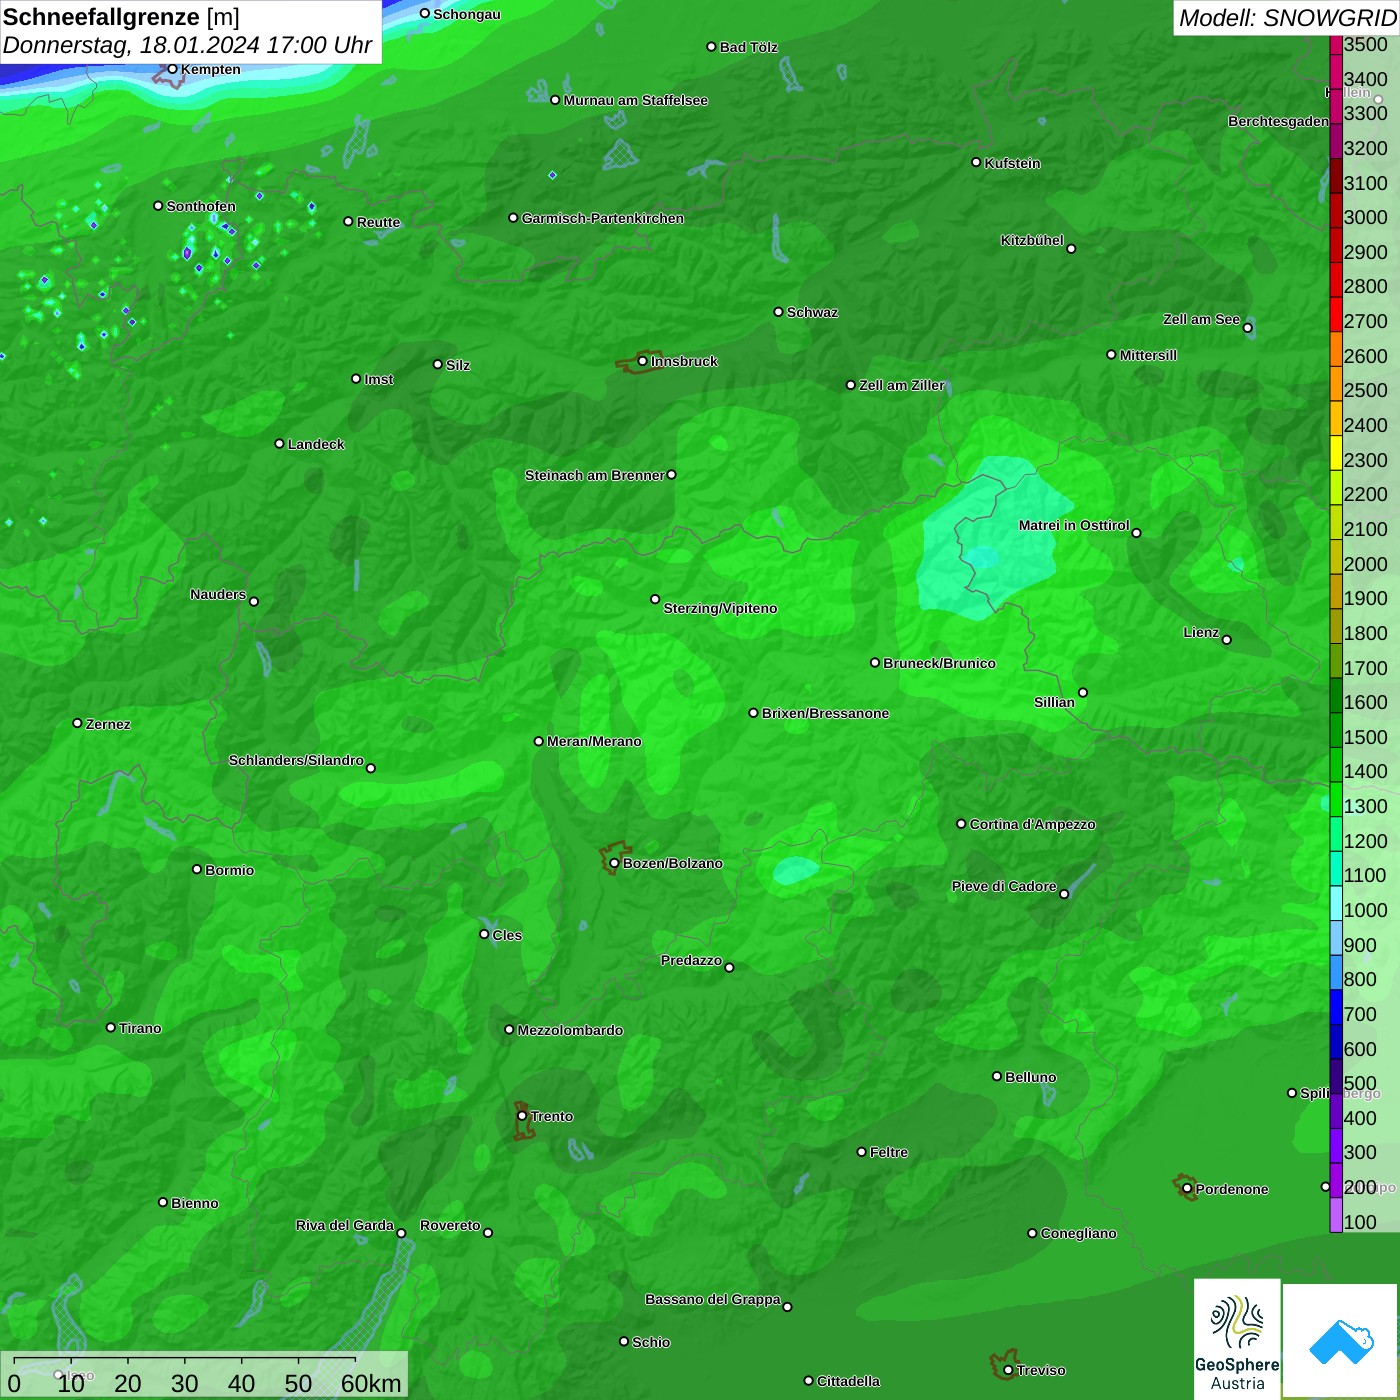The height and width of the screenshot is (1400, 1400).
Task: Click the Zell am Ziller label
Action: (x=901, y=385)
